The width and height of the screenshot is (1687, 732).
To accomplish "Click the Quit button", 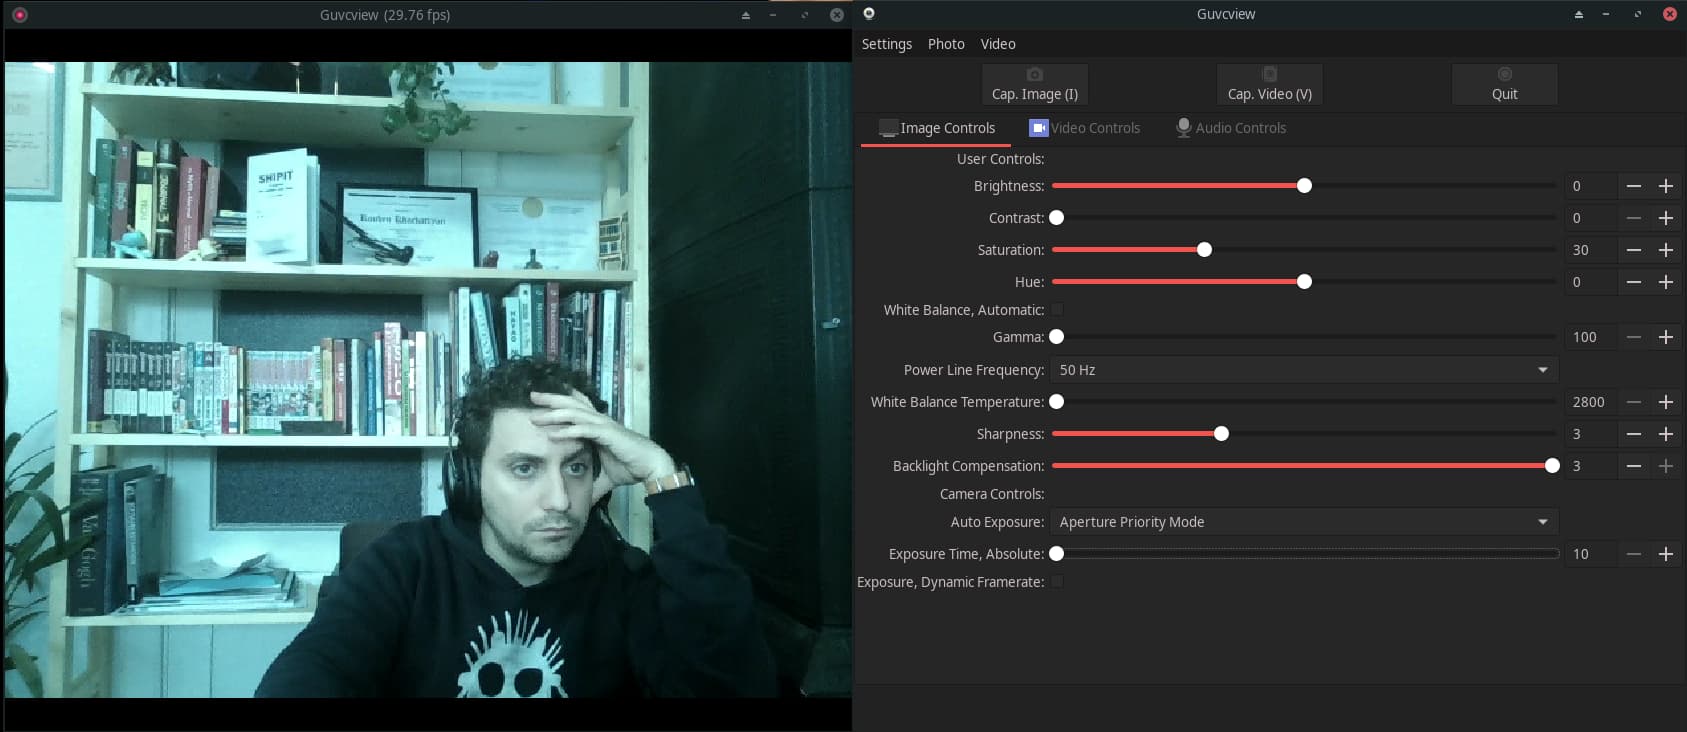I will pyautogui.click(x=1505, y=84).
